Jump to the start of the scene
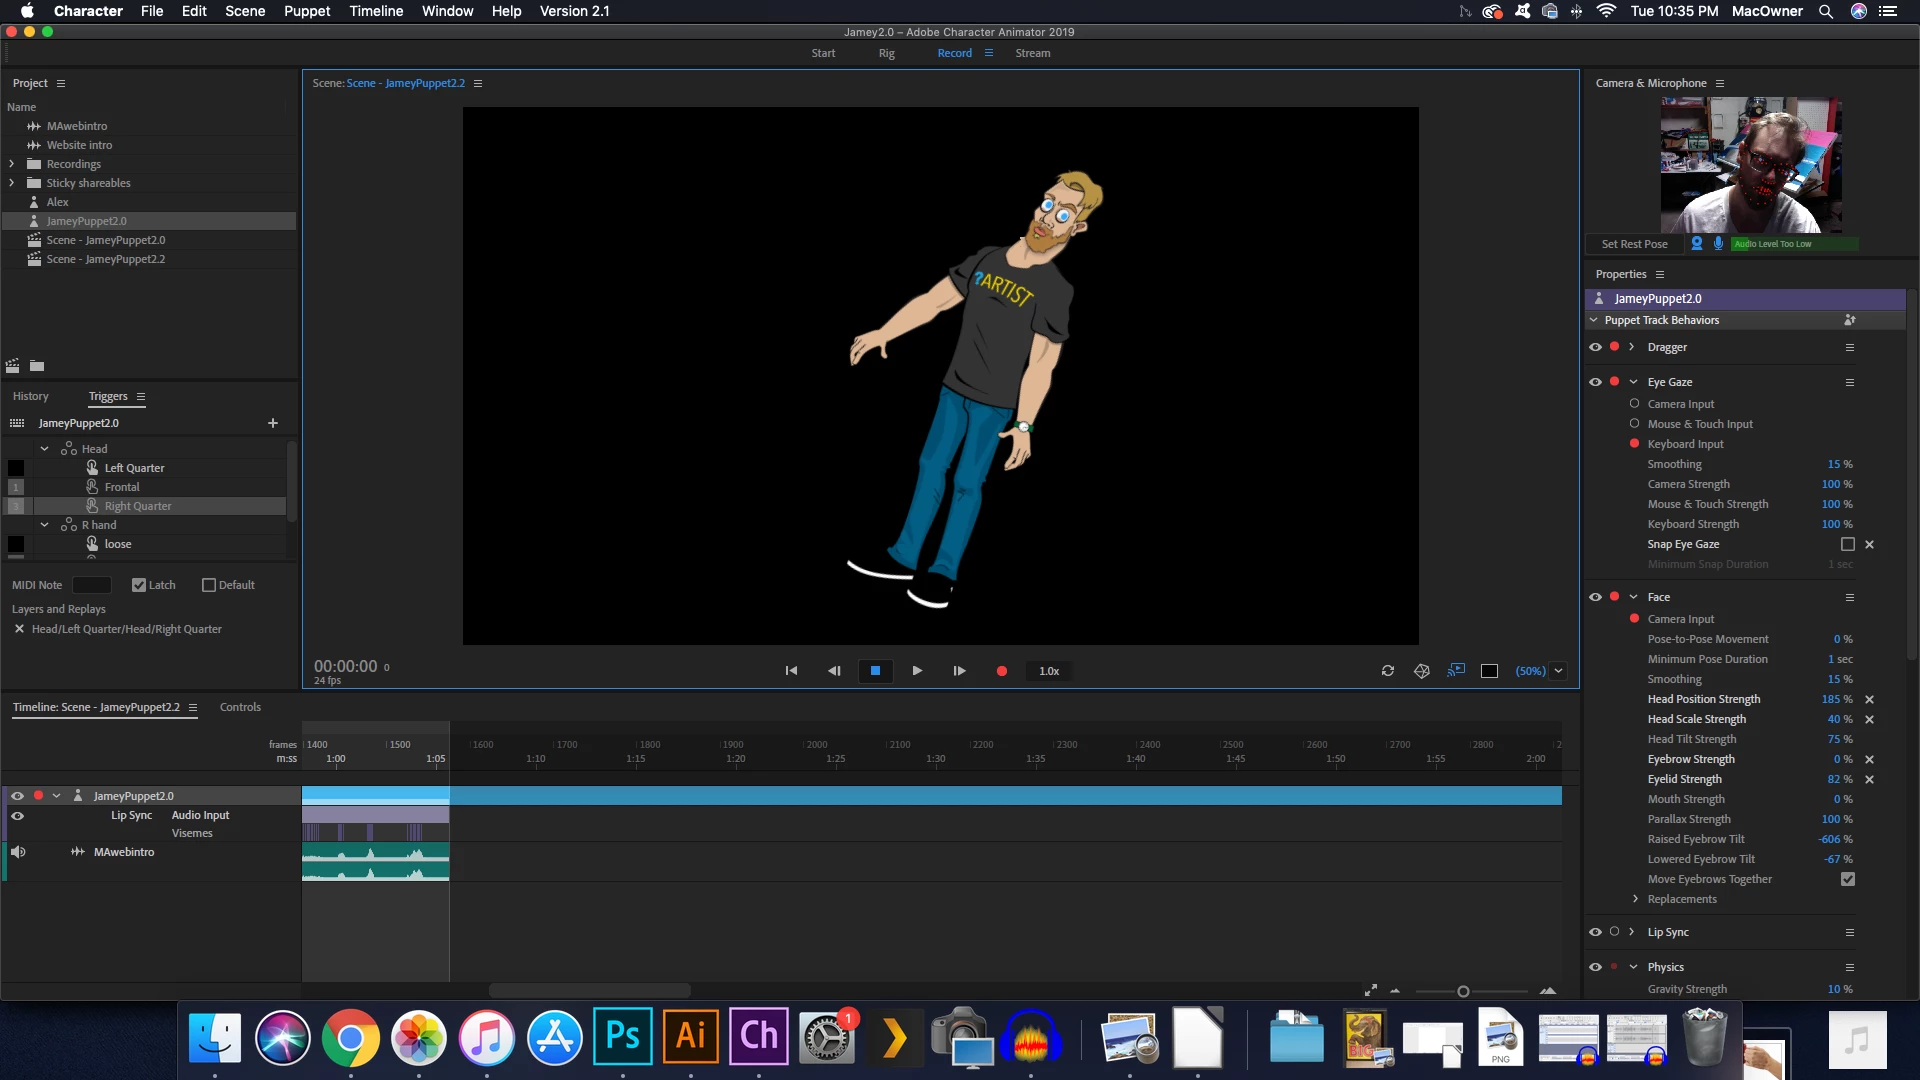Screen dimensions: 1920x1080 point(791,671)
